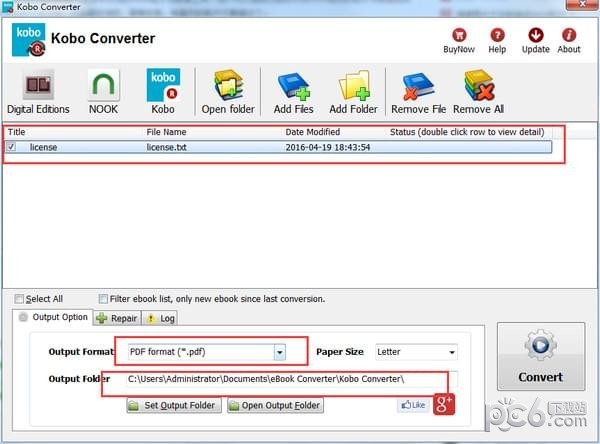
Task: Open the Output Format dropdown
Action: [x=280, y=352]
